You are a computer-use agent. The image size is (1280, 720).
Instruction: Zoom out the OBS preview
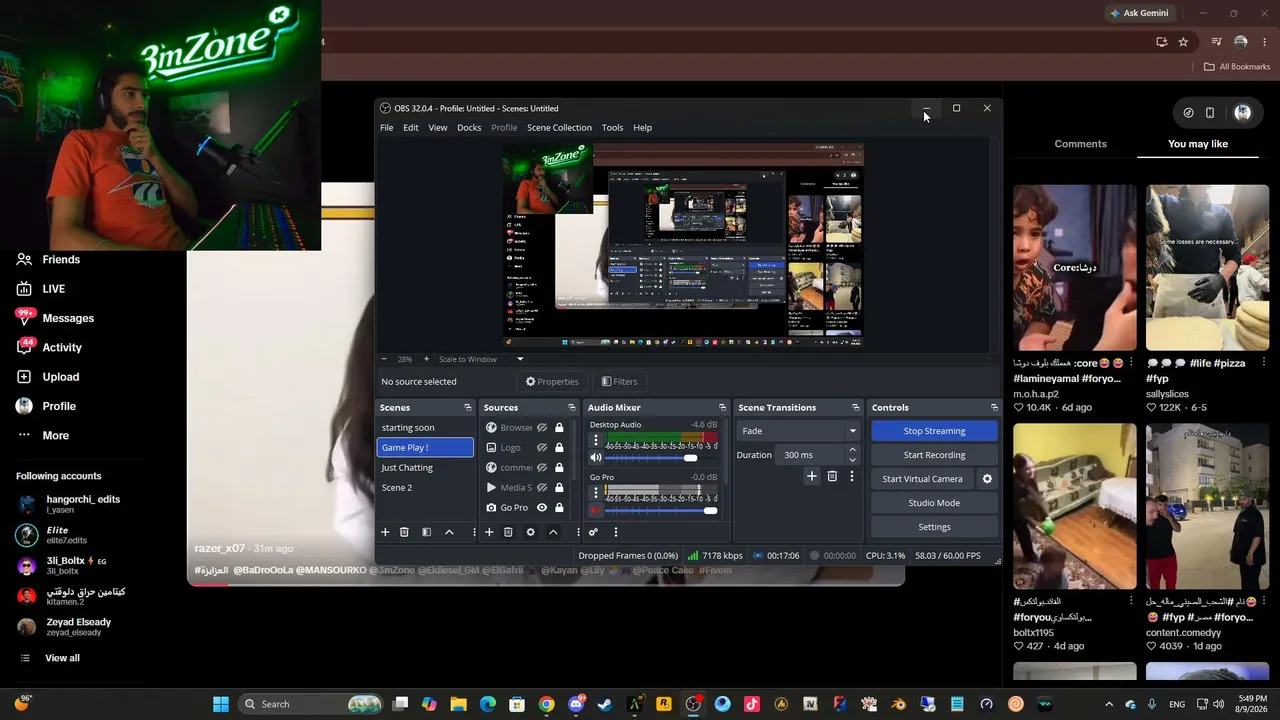[x=384, y=359]
